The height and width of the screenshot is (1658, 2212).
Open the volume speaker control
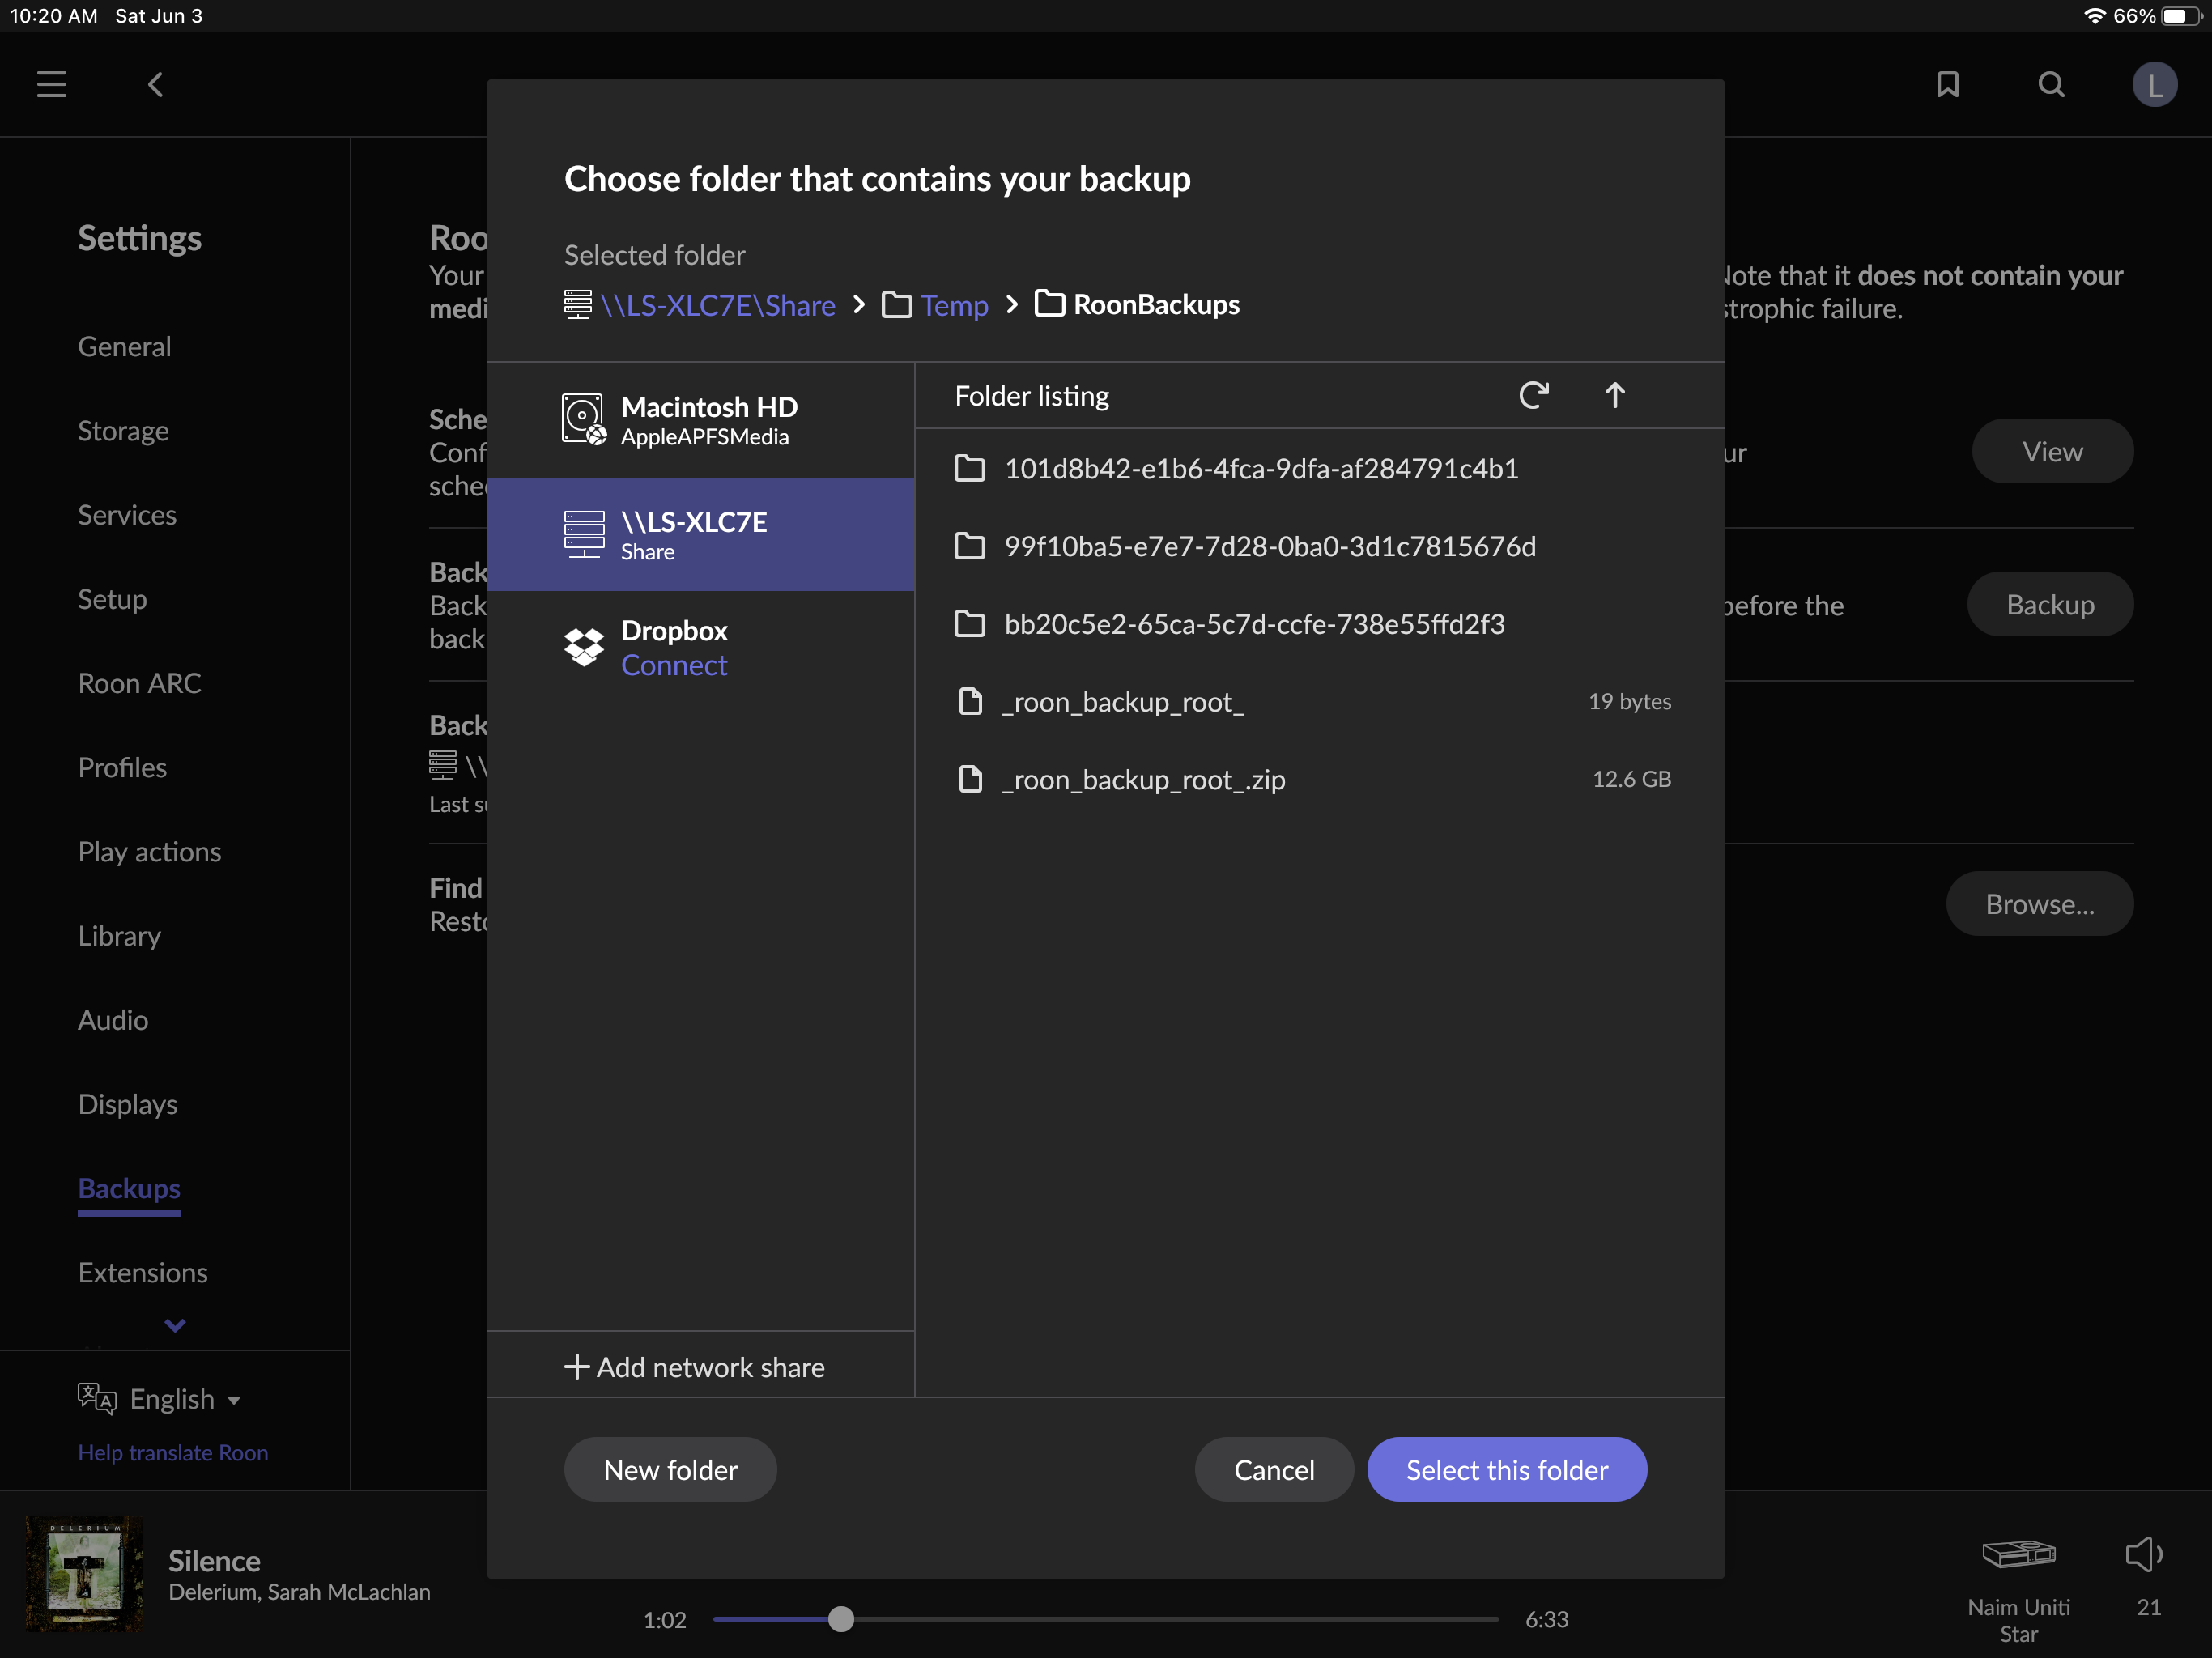point(2143,1554)
